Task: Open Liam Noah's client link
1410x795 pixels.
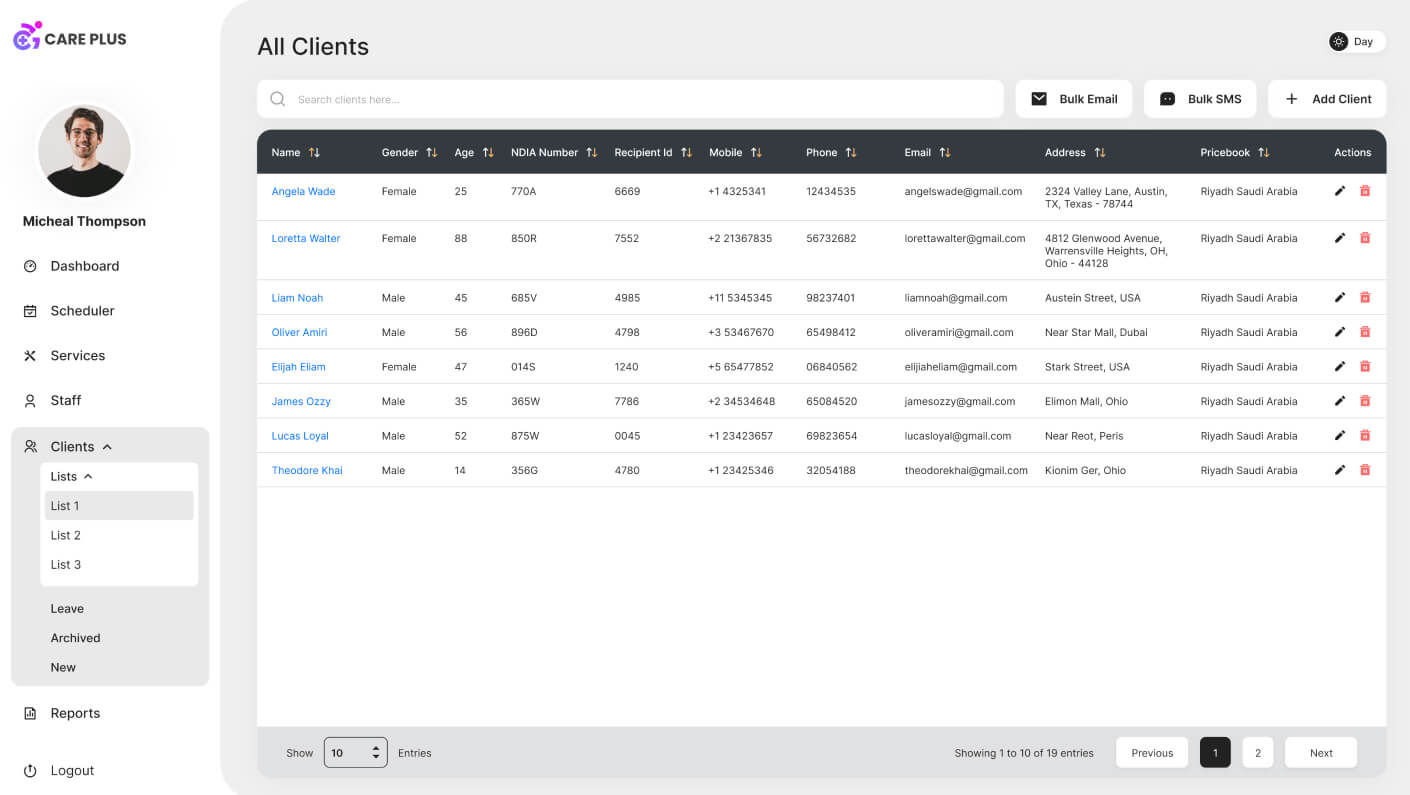Action: (297, 298)
